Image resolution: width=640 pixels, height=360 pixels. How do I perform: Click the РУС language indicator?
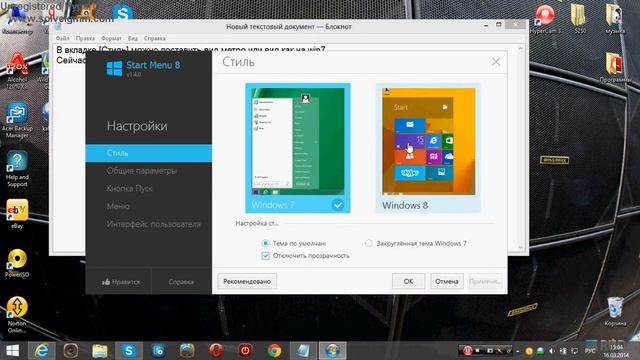tap(590, 351)
